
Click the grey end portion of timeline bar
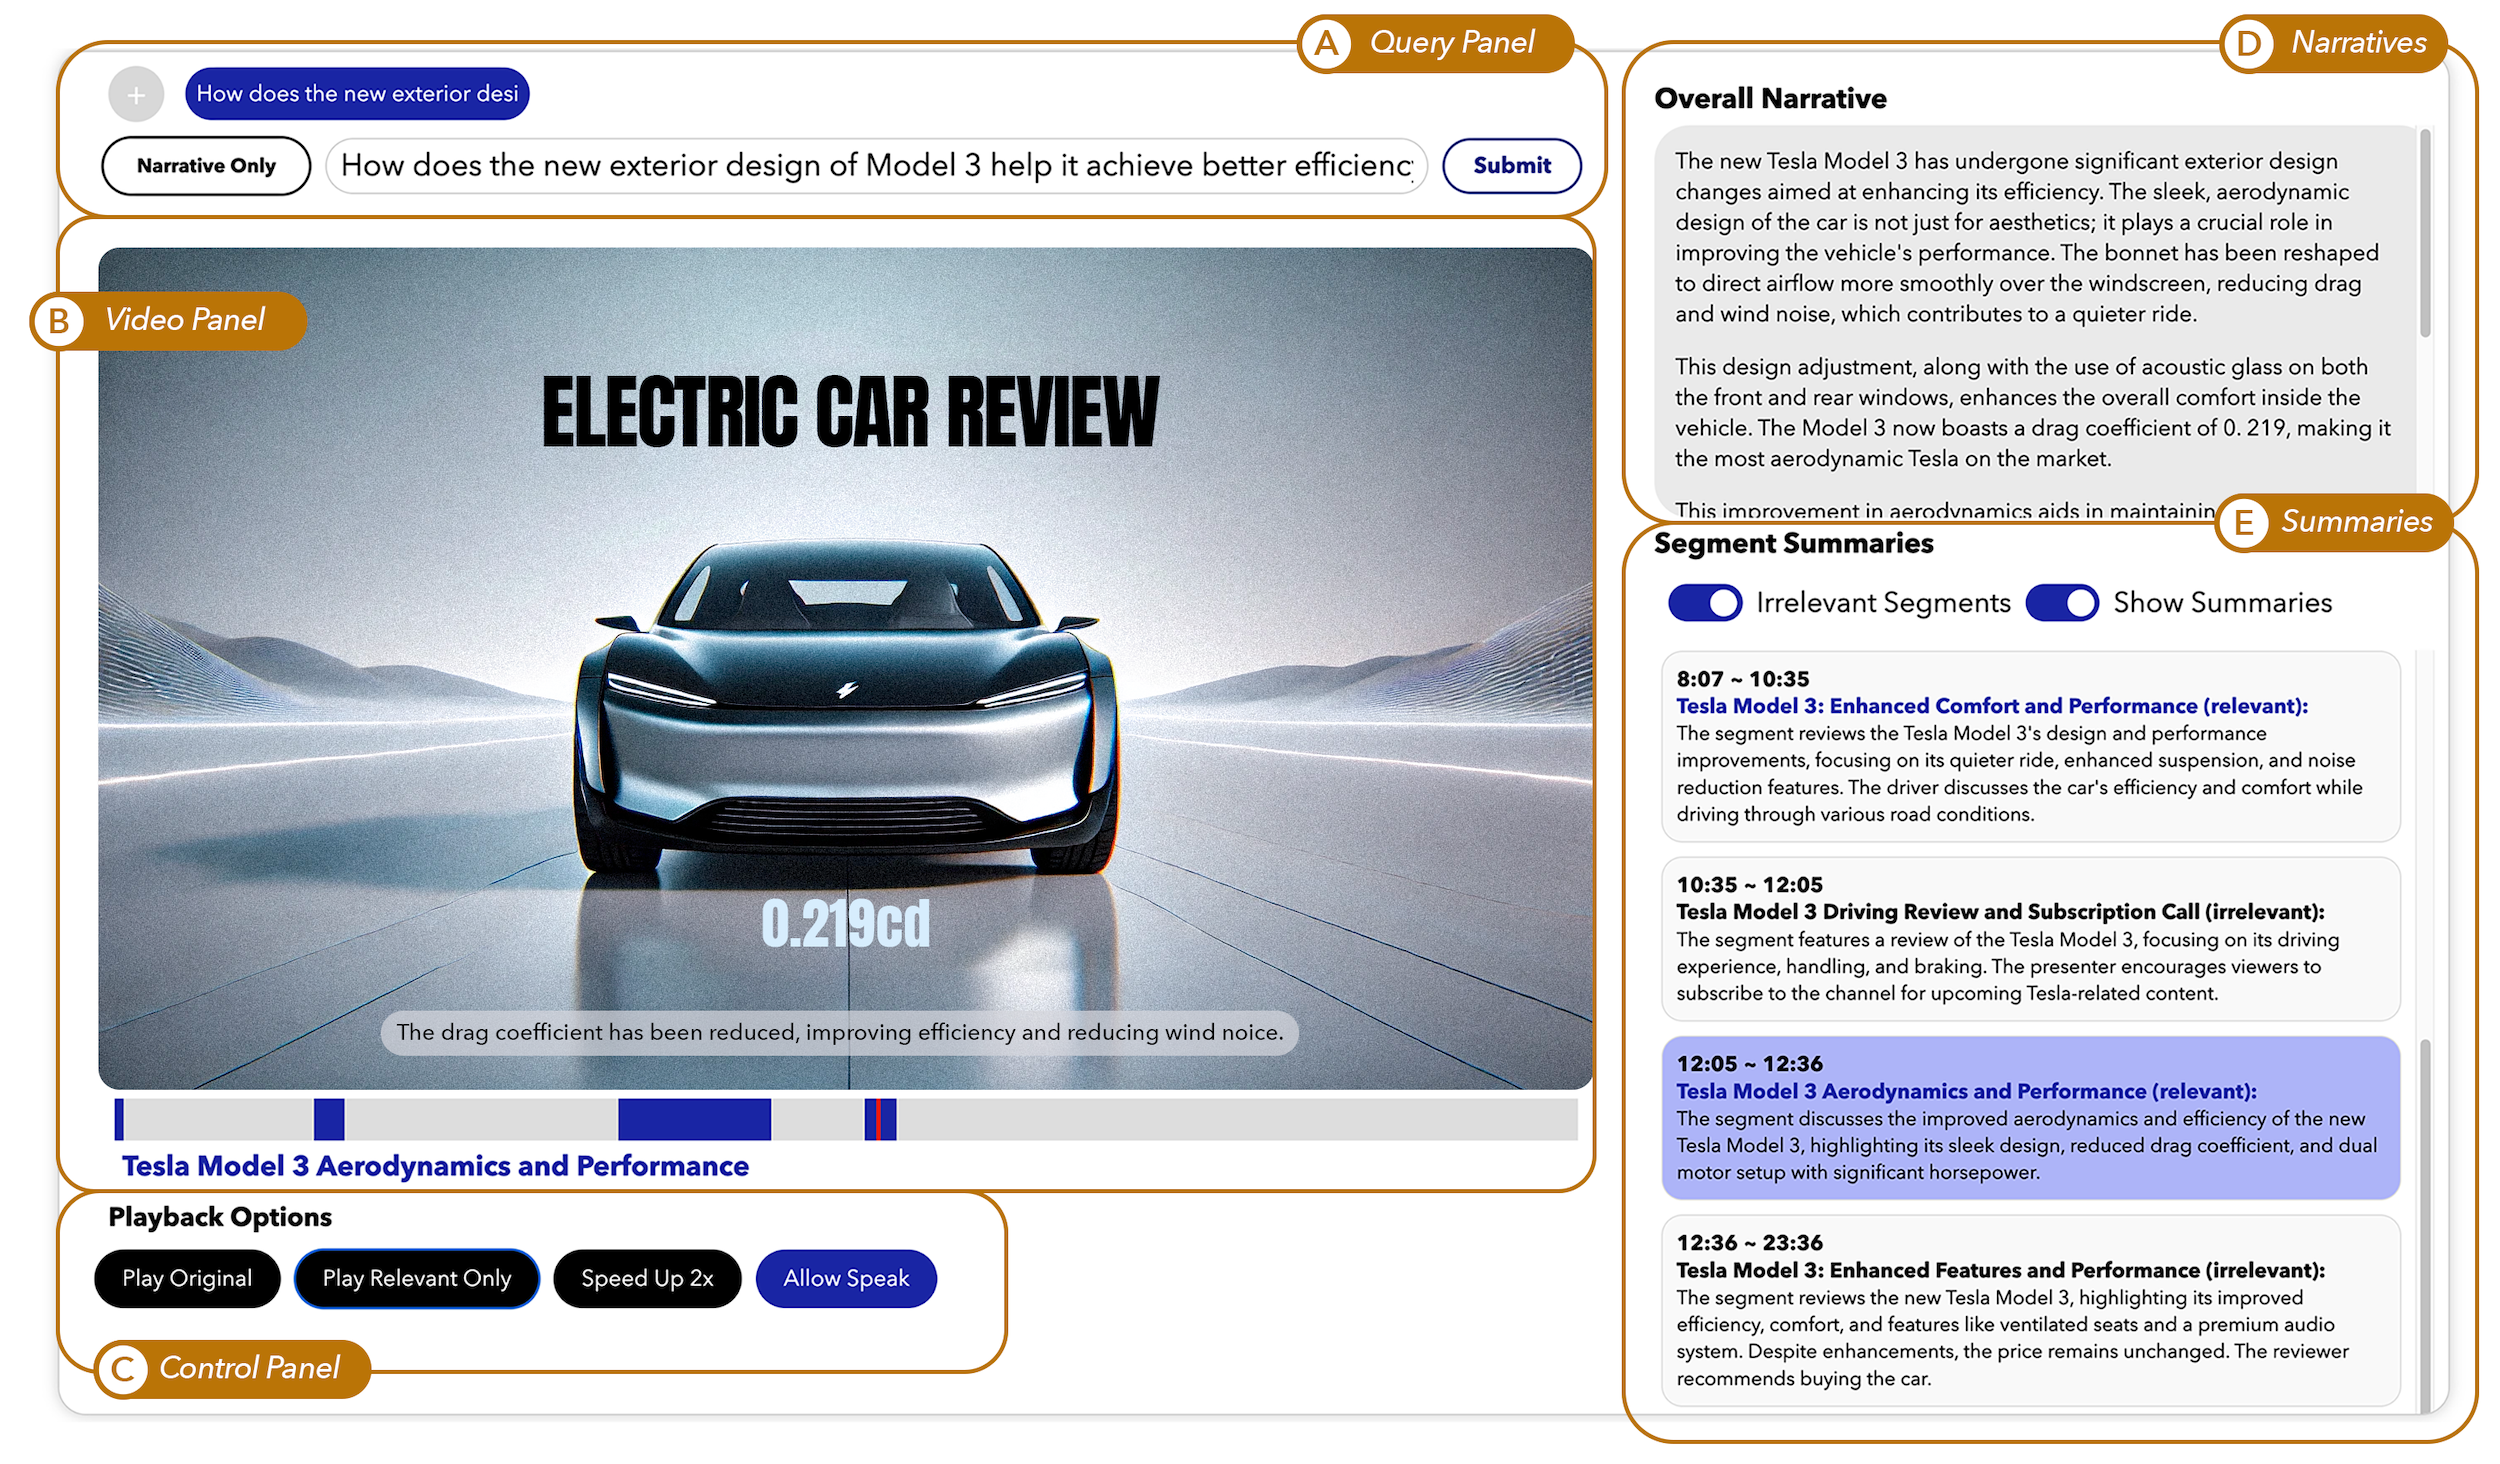click(1237, 1119)
